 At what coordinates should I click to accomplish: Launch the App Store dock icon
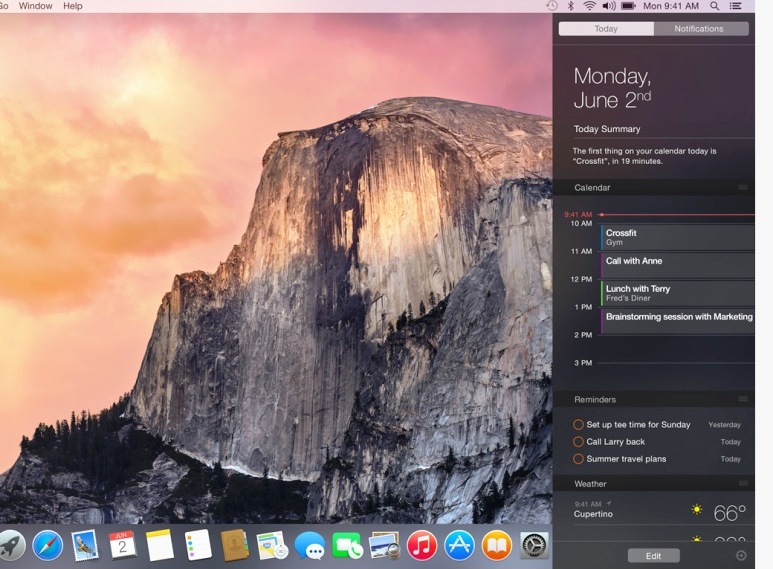(x=459, y=545)
